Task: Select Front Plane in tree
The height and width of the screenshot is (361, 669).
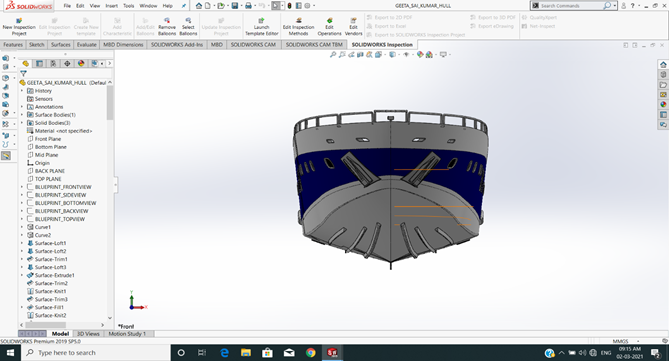Action: tap(48, 139)
